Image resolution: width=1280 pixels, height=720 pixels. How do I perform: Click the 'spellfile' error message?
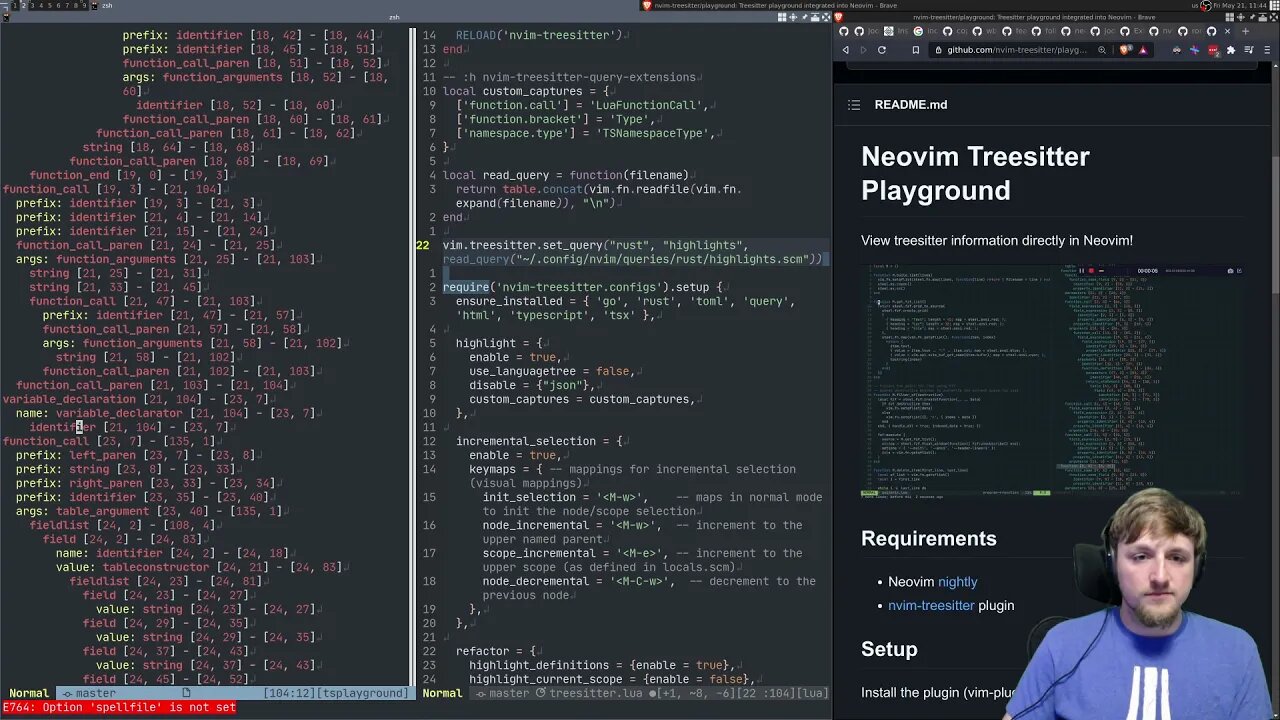[x=119, y=707]
